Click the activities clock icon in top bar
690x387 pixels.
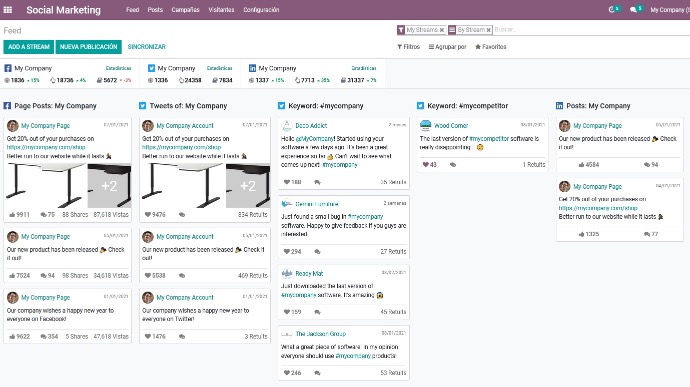click(612, 9)
